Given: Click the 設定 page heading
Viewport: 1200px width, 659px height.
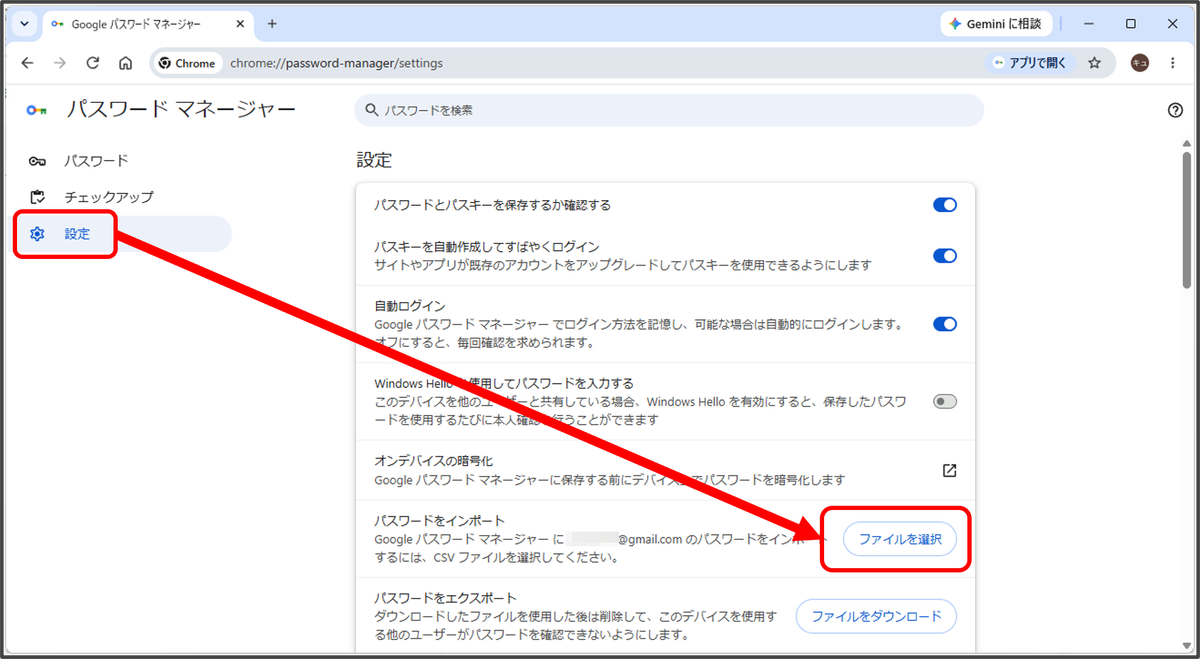Looking at the screenshot, I should tap(374, 160).
